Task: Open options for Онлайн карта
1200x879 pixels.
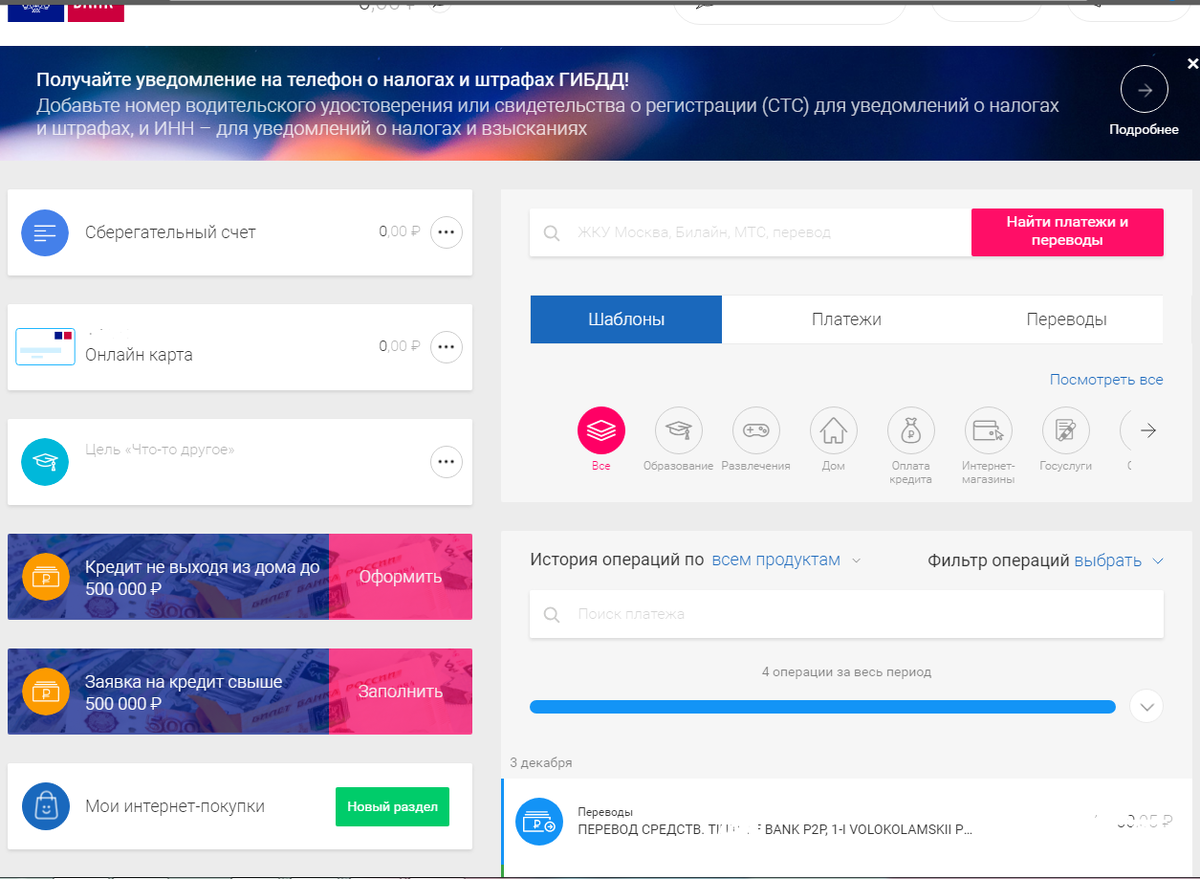Action: pos(446,347)
